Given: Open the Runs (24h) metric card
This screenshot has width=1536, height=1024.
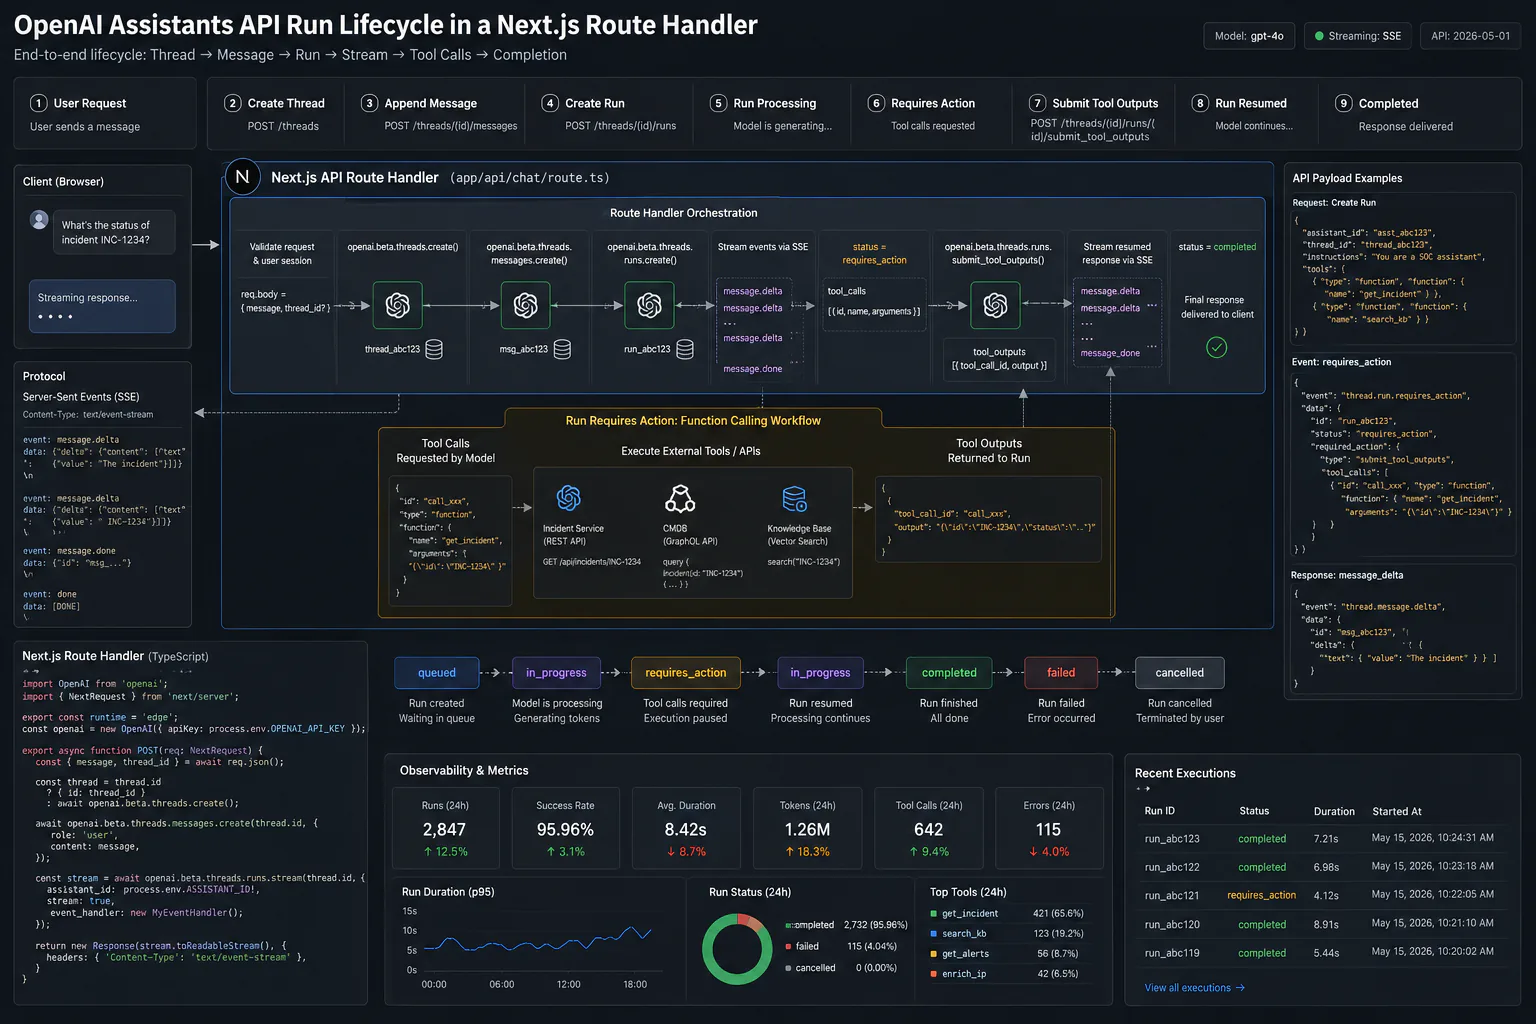Looking at the screenshot, I should pos(445,828).
